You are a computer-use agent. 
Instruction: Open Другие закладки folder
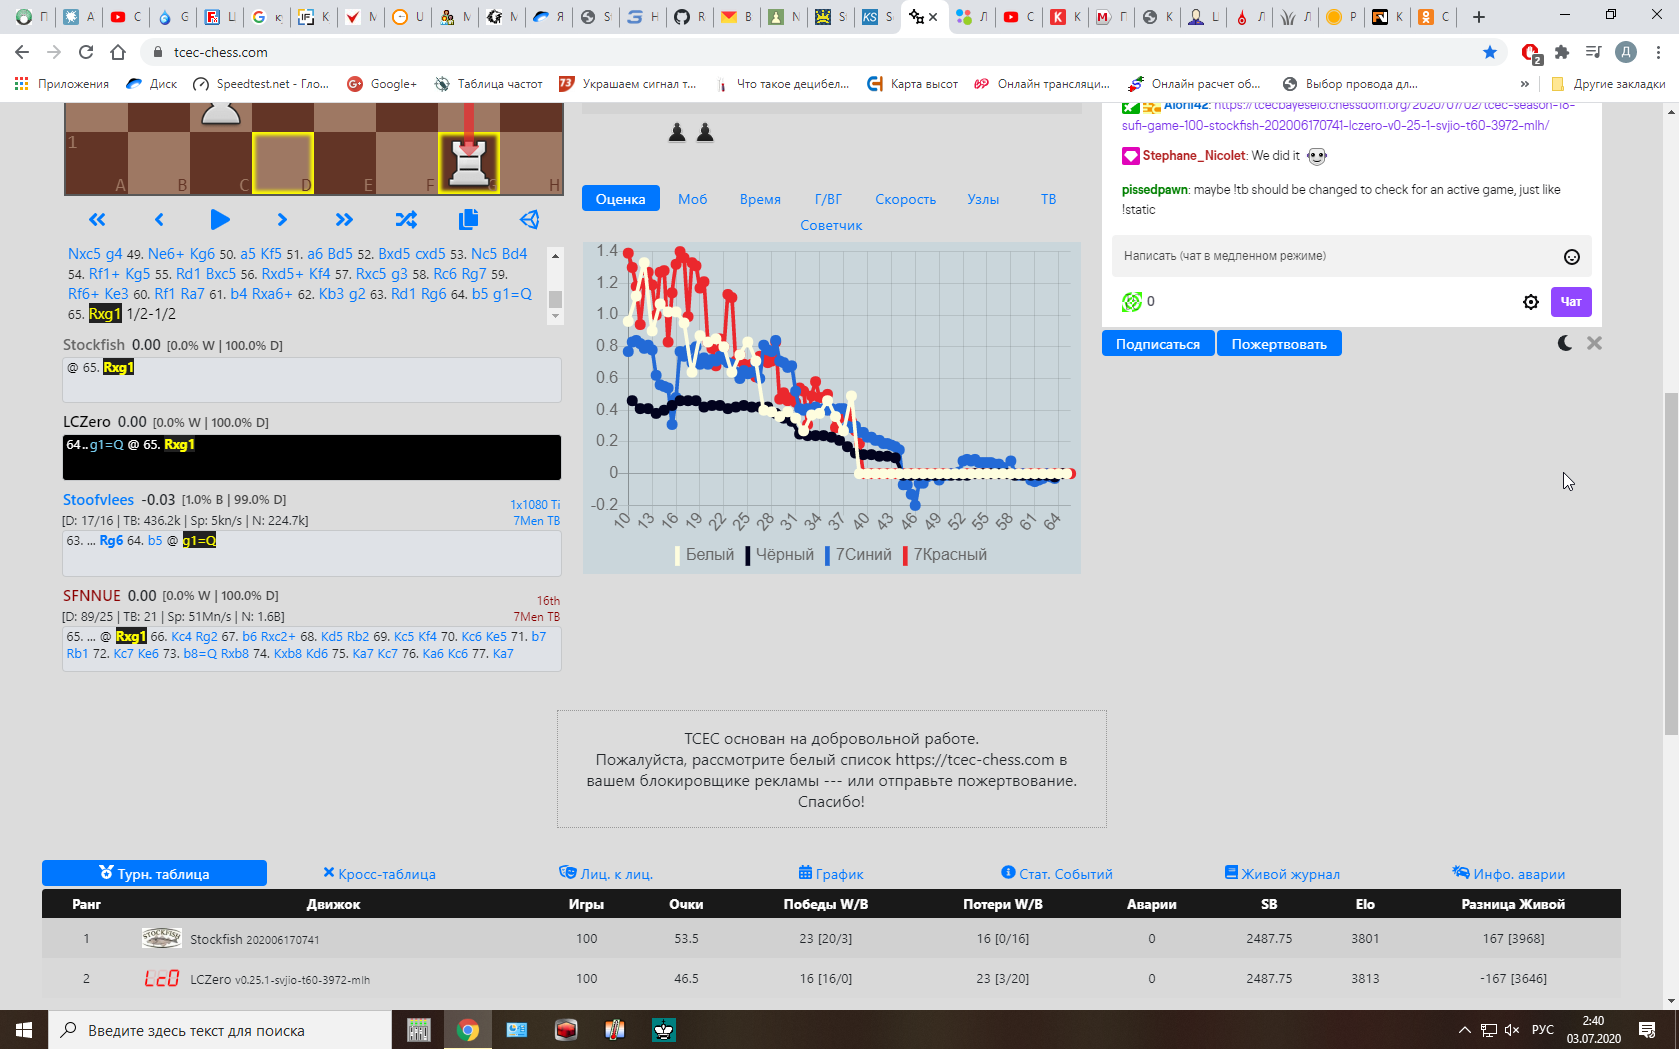pos(1608,84)
